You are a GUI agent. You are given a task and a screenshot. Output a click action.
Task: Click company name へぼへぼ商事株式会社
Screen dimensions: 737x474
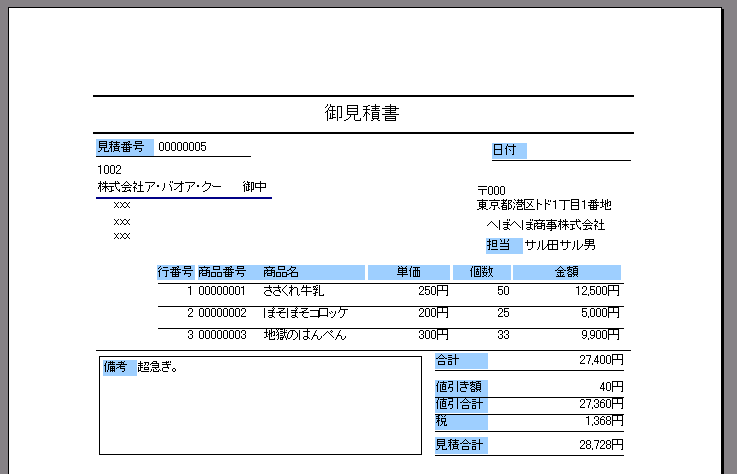[x=545, y=225]
